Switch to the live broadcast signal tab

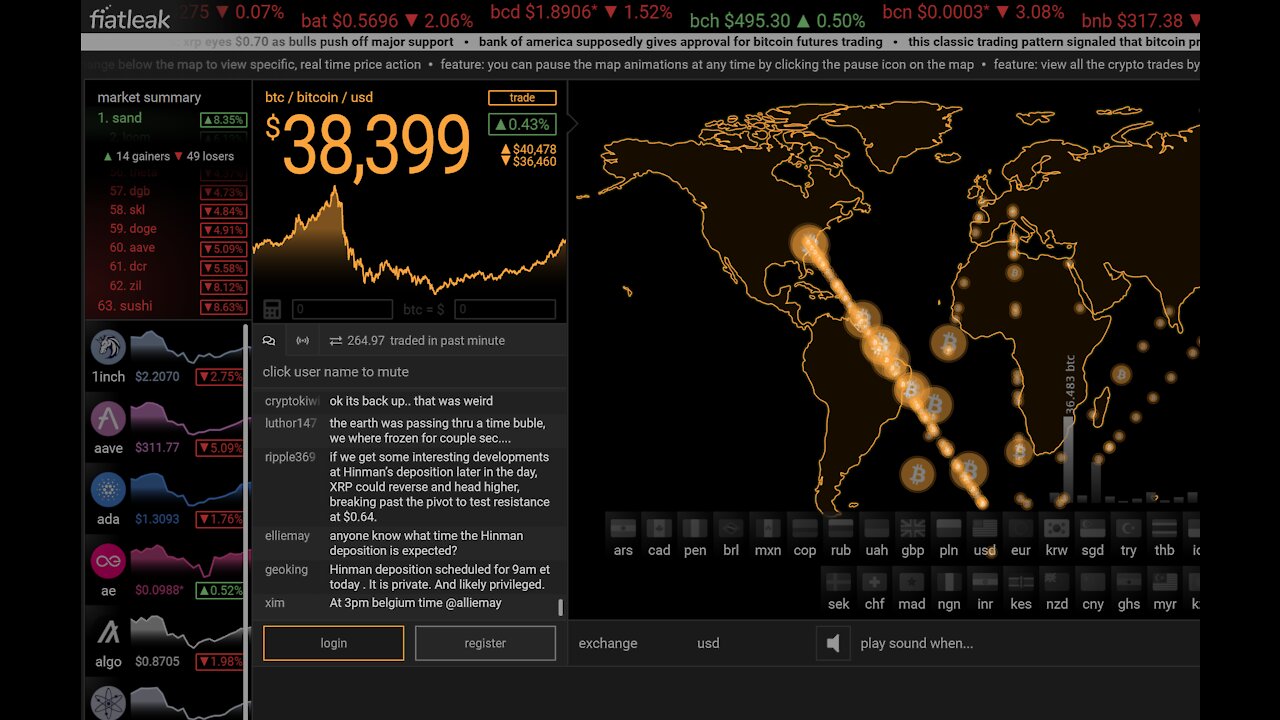[303, 340]
